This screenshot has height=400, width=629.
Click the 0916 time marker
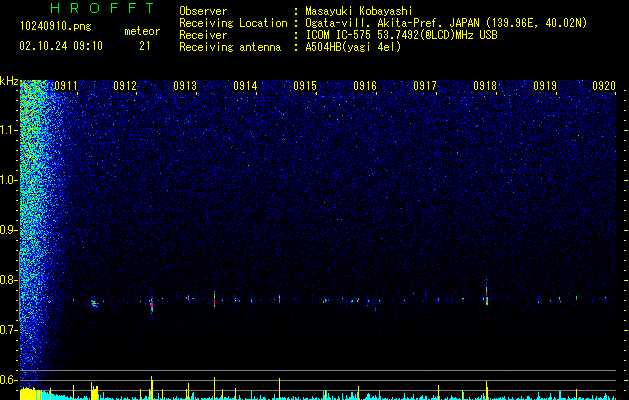point(365,86)
